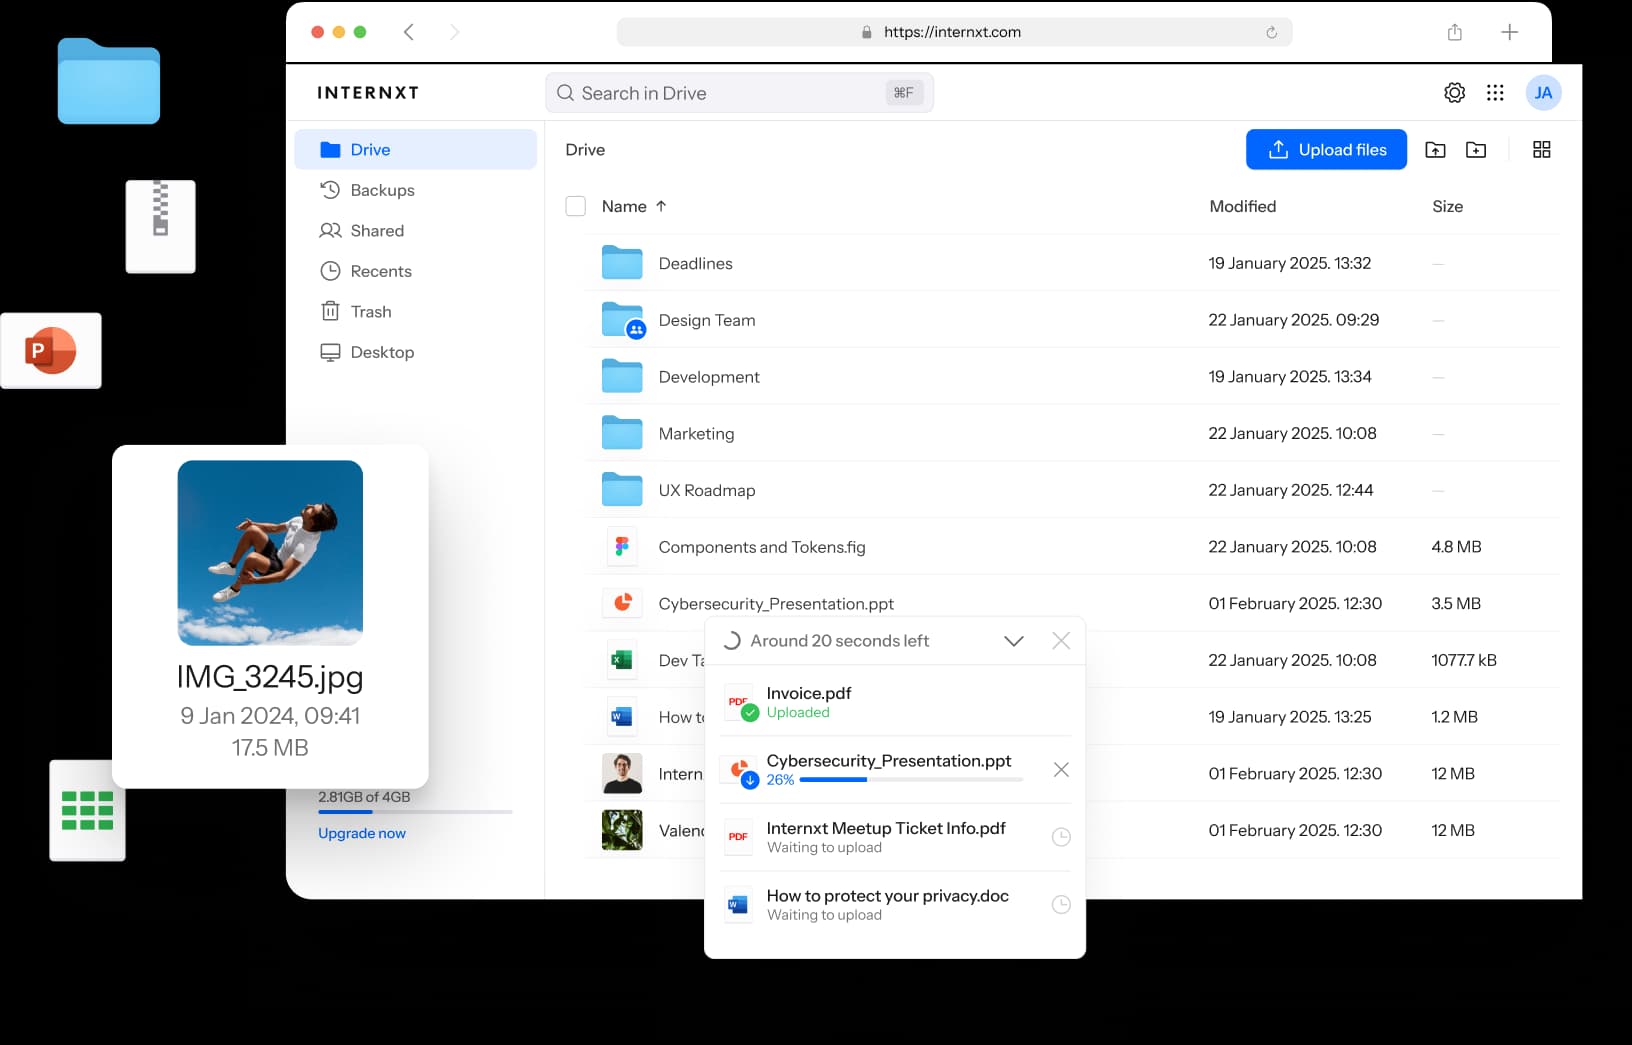Switch to grid view layout

[1541, 149]
